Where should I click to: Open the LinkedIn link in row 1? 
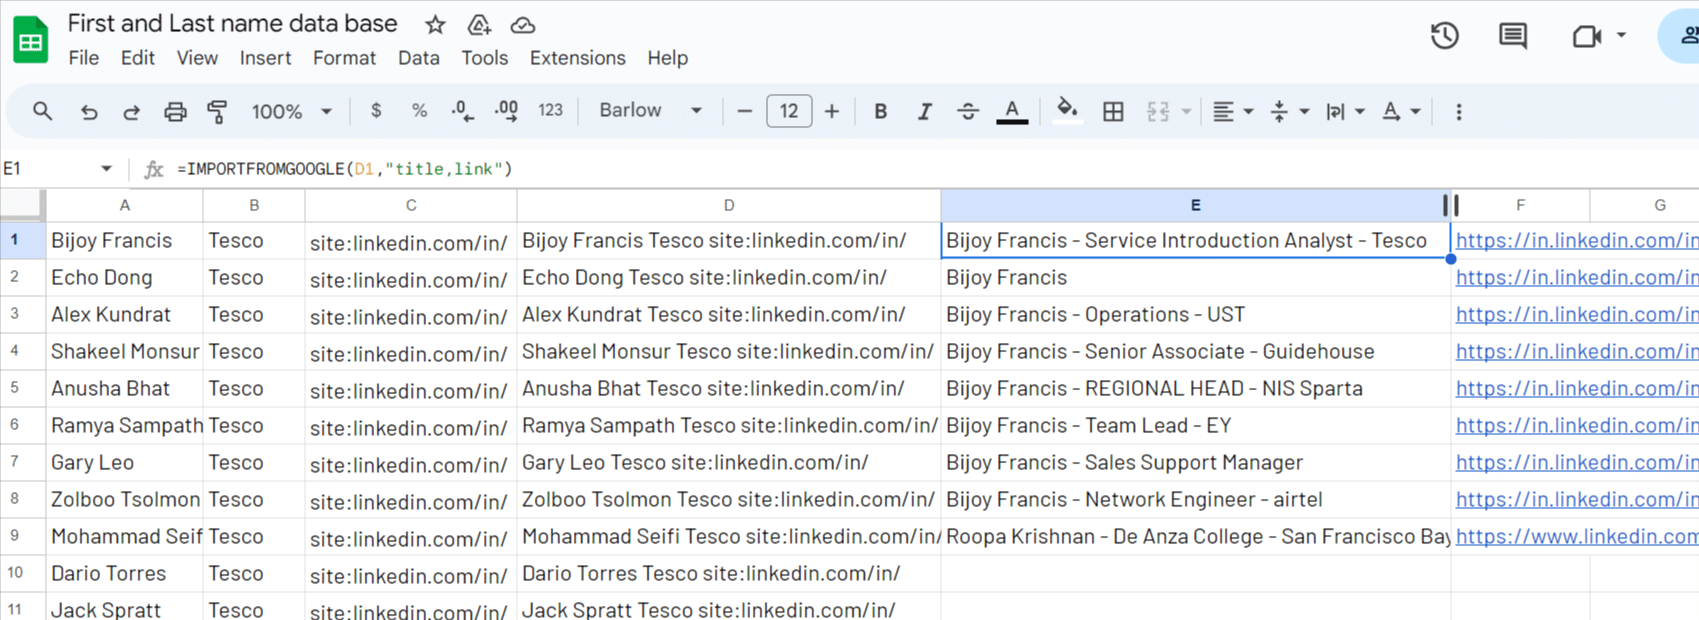click(x=1575, y=241)
